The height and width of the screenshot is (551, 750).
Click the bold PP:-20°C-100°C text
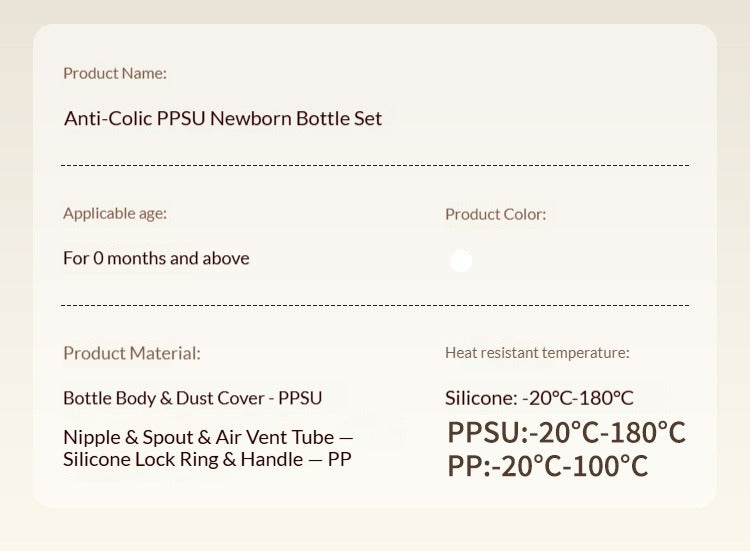click(x=547, y=466)
